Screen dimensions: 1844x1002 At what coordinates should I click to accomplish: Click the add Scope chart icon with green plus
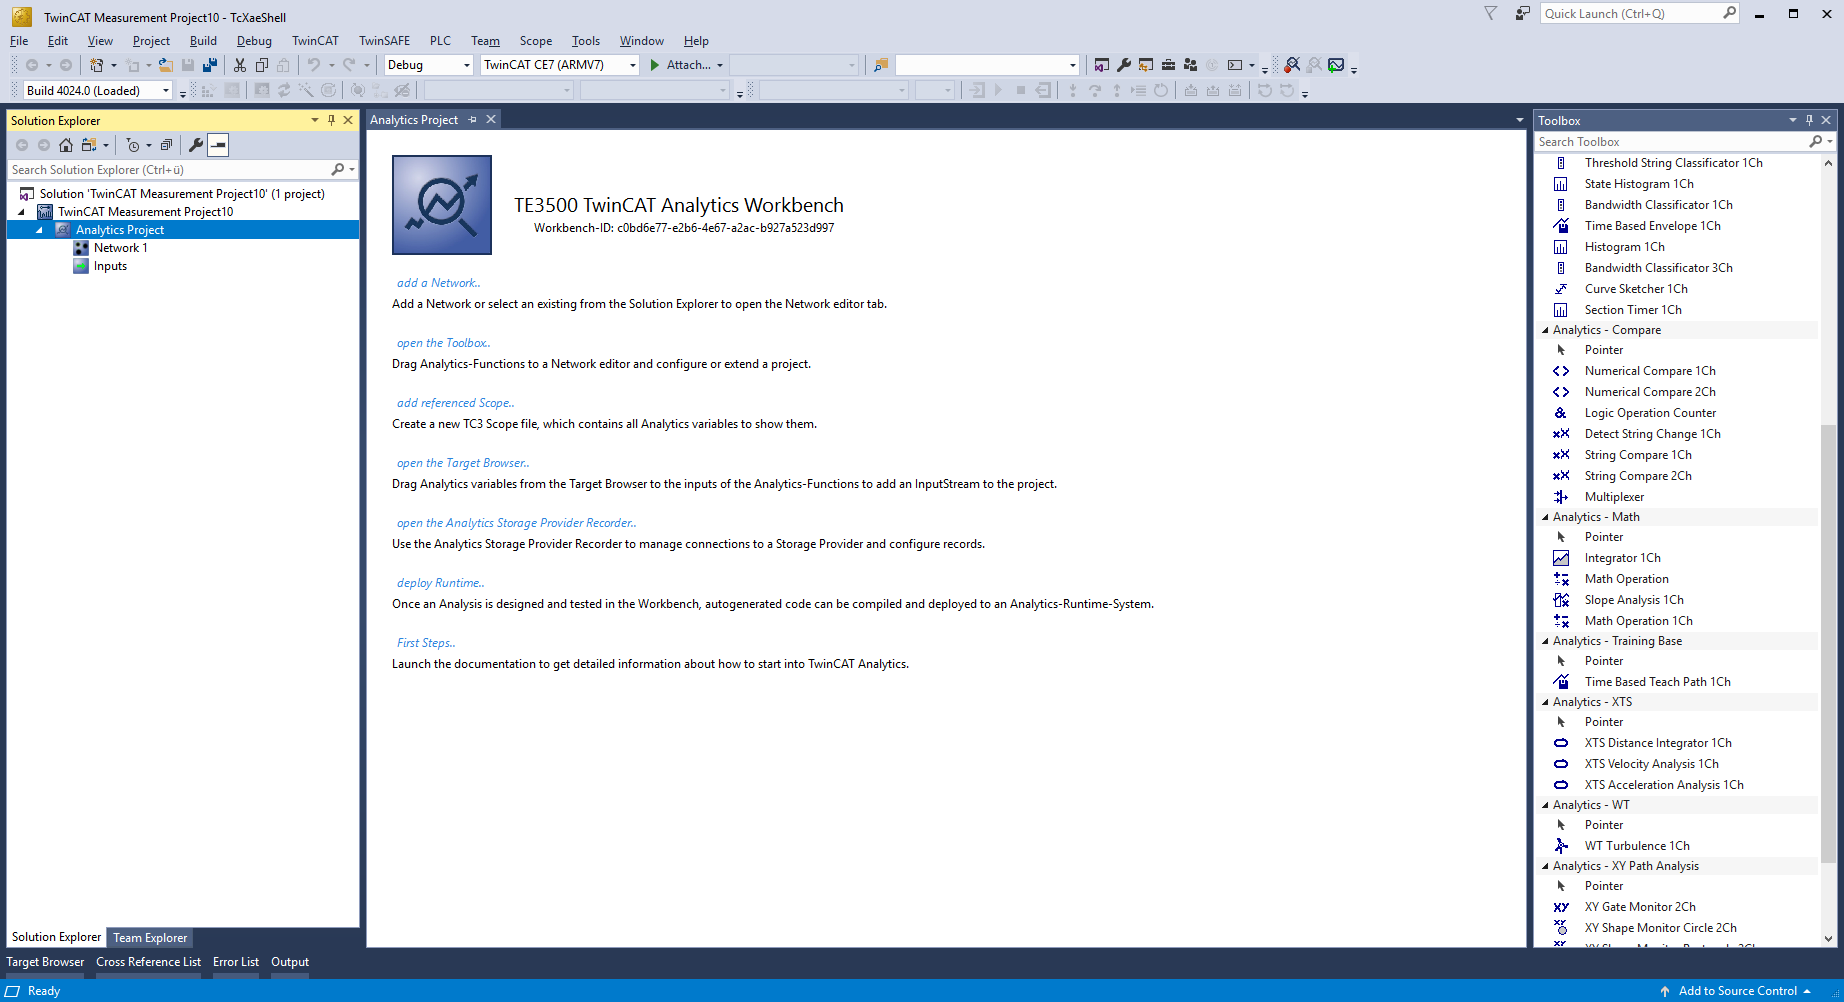(x=1336, y=65)
